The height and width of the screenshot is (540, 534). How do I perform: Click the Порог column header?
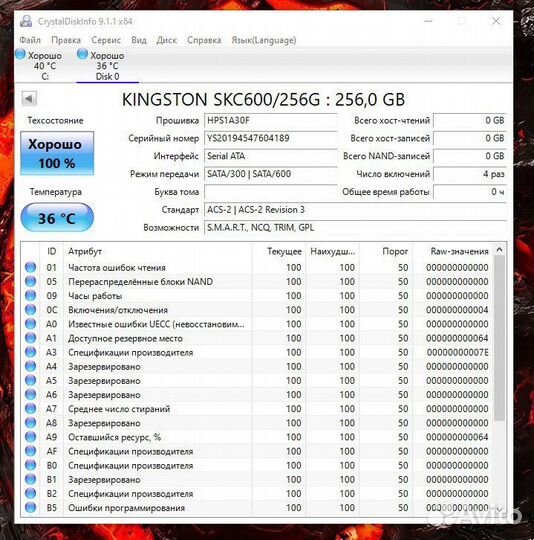(x=386, y=251)
